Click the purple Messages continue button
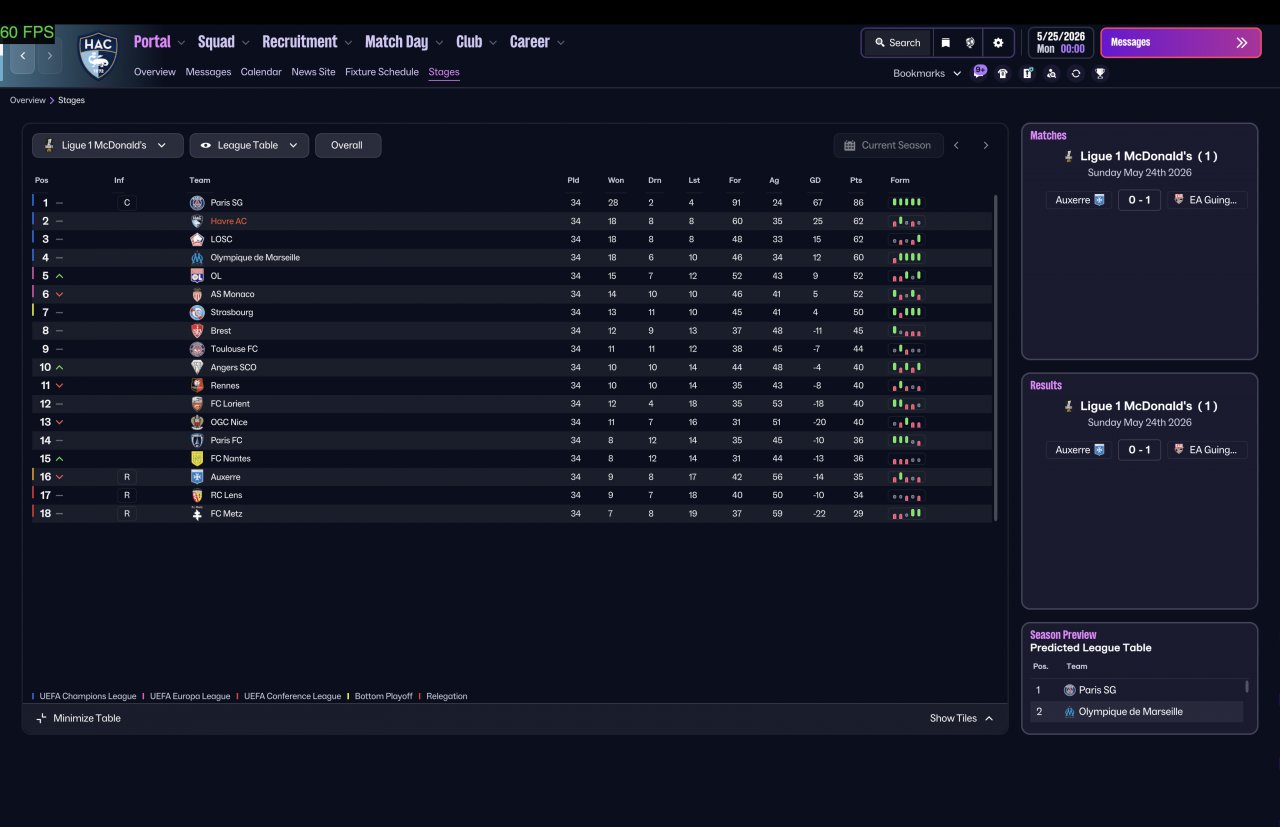The image size is (1280, 827). [x=1181, y=43]
